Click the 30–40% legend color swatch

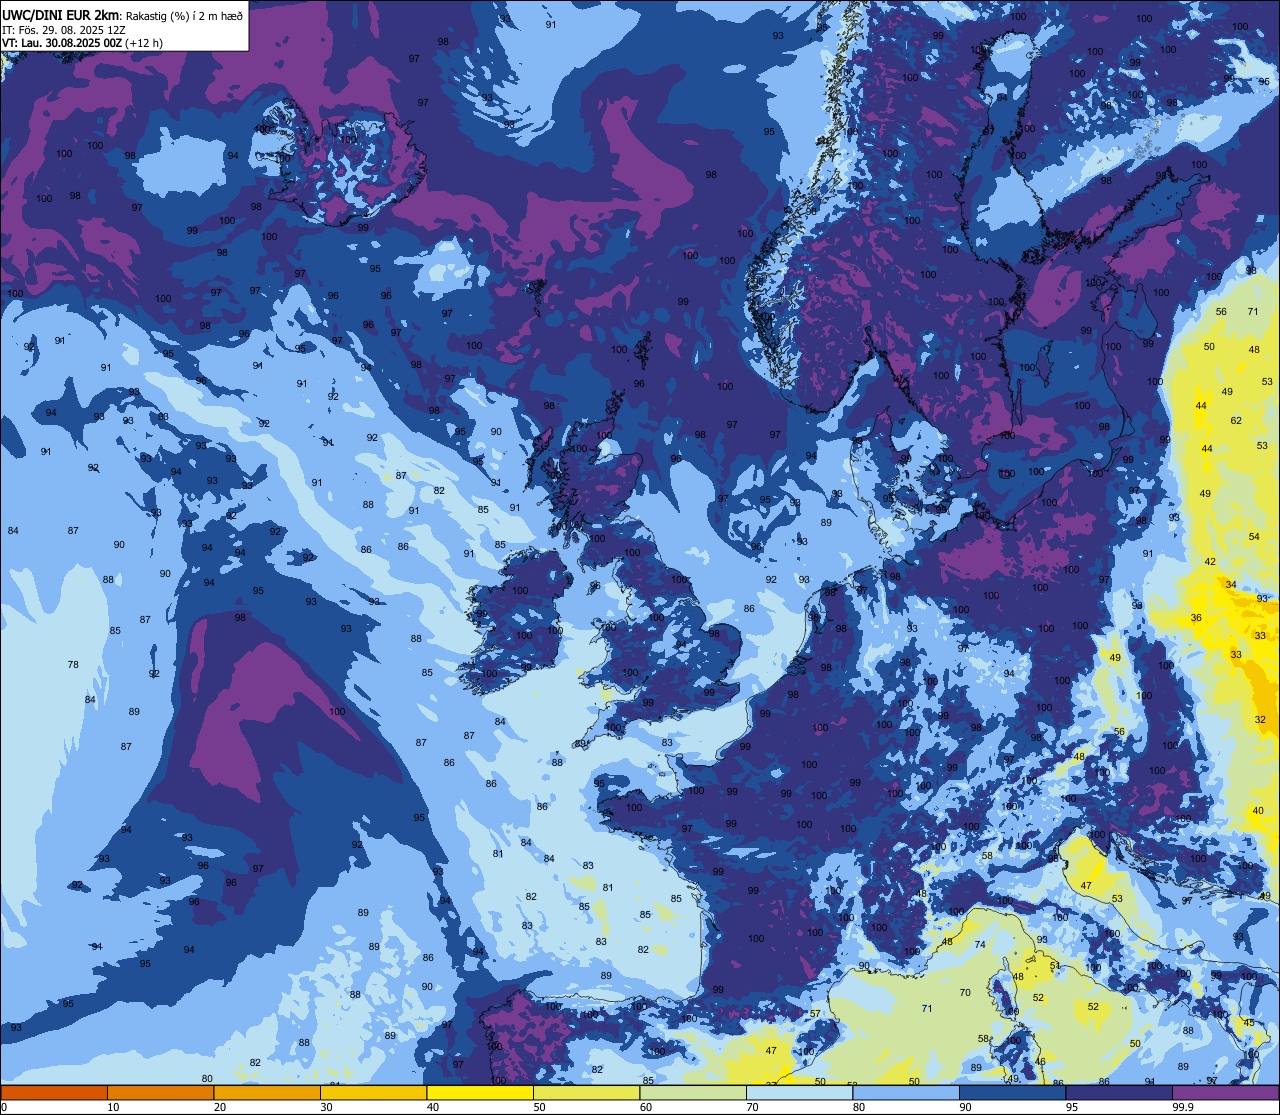point(373,1092)
